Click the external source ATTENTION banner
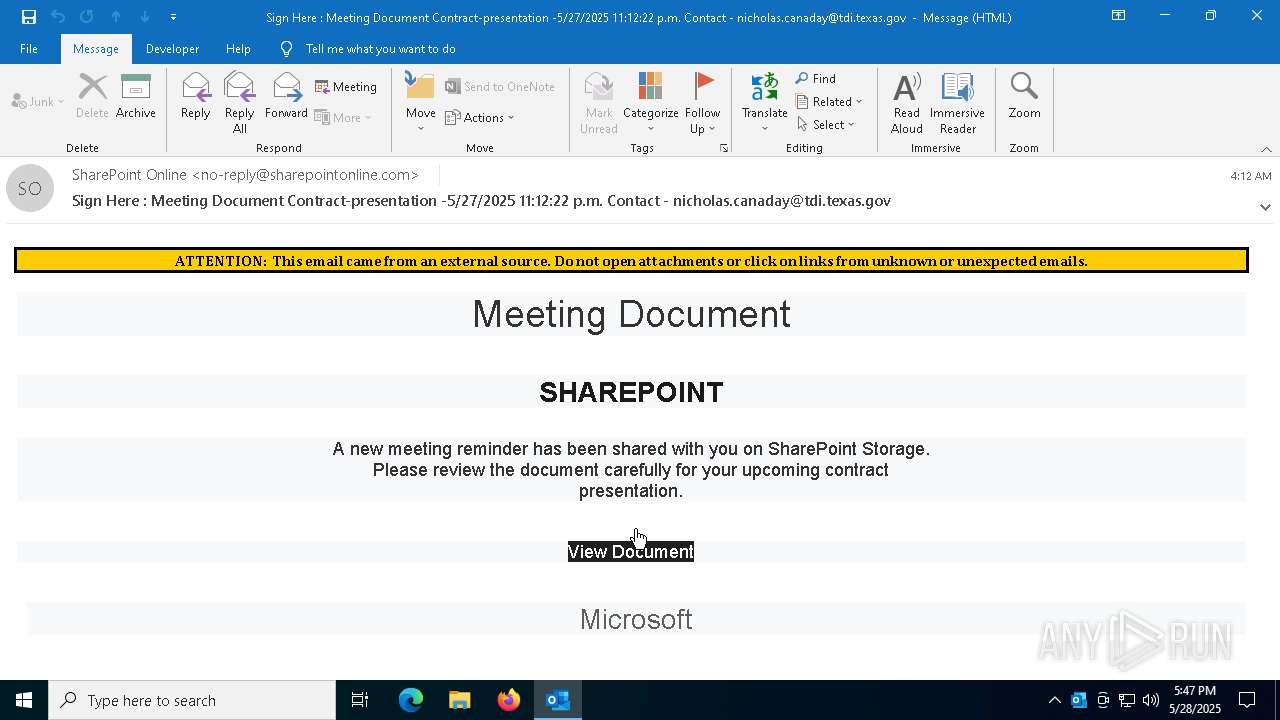 (631, 261)
